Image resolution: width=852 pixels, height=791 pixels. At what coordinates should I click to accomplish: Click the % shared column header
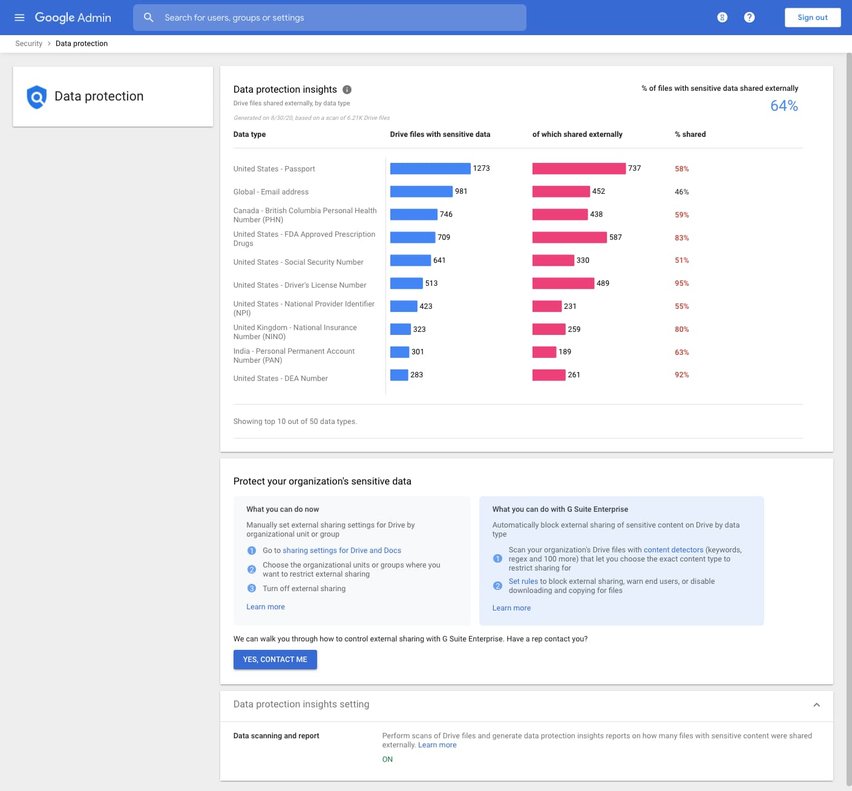coord(690,134)
